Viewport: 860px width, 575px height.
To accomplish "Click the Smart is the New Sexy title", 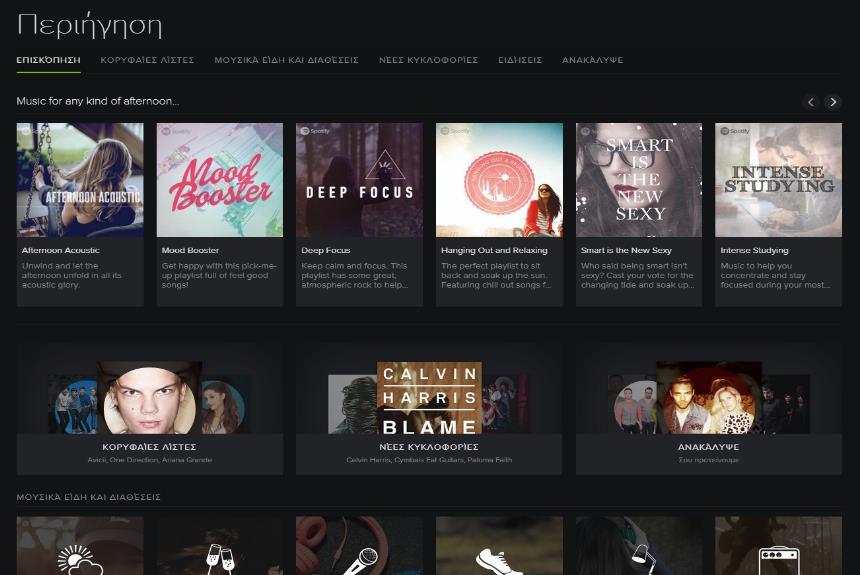I will [x=626, y=250].
